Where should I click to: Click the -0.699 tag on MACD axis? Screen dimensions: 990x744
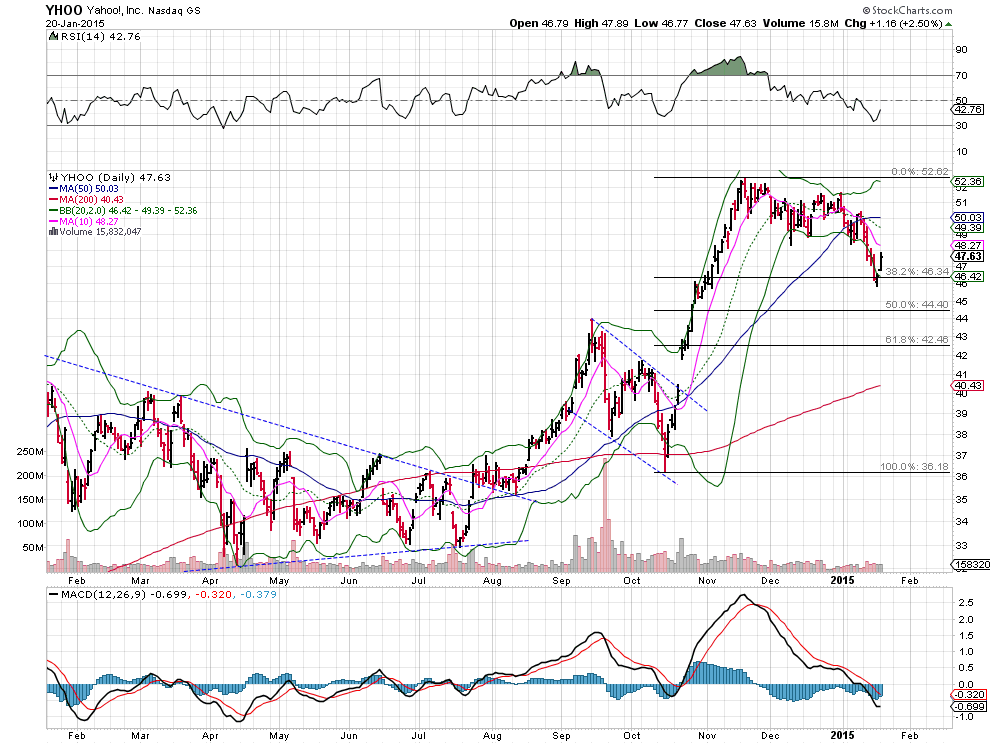(x=968, y=706)
